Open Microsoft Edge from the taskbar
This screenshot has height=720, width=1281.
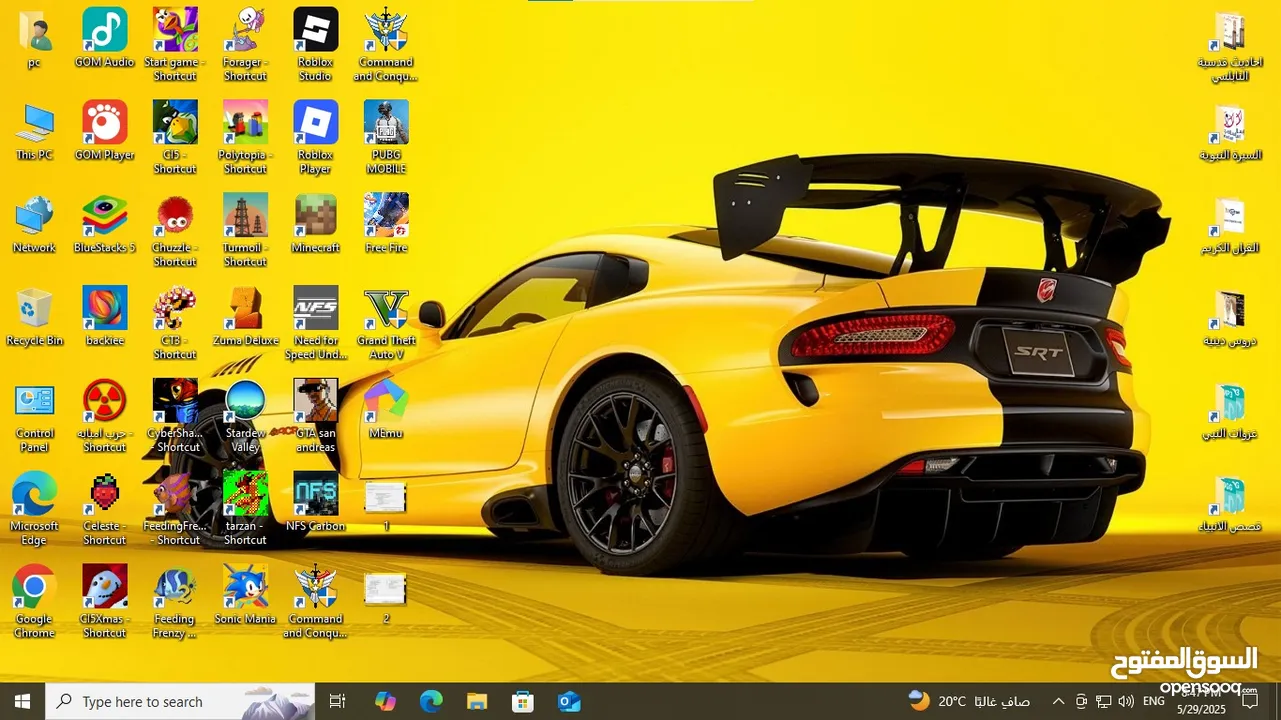click(431, 701)
